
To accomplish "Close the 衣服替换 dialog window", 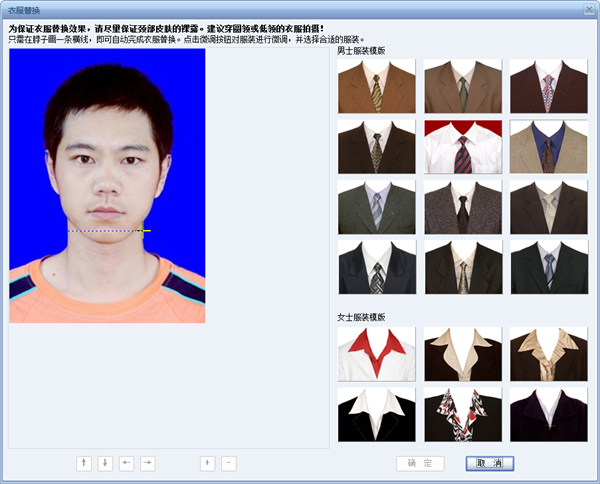I will (586, 8).
